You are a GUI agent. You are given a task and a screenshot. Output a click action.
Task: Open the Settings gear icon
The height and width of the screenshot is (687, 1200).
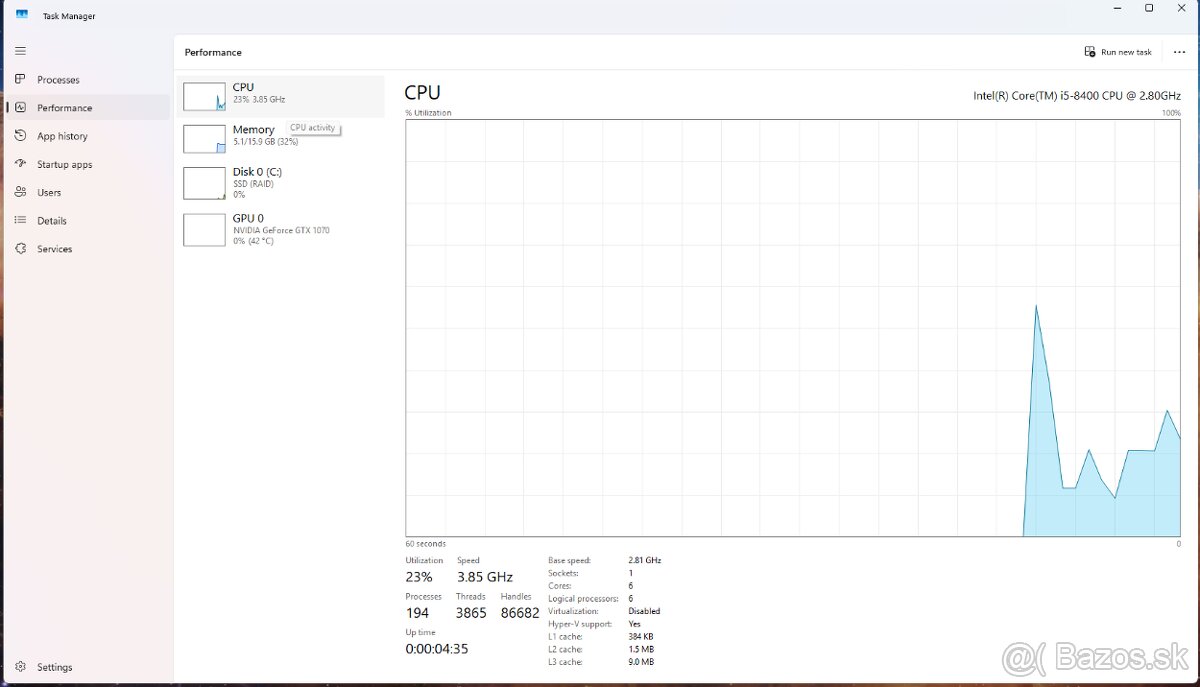point(20,667)
